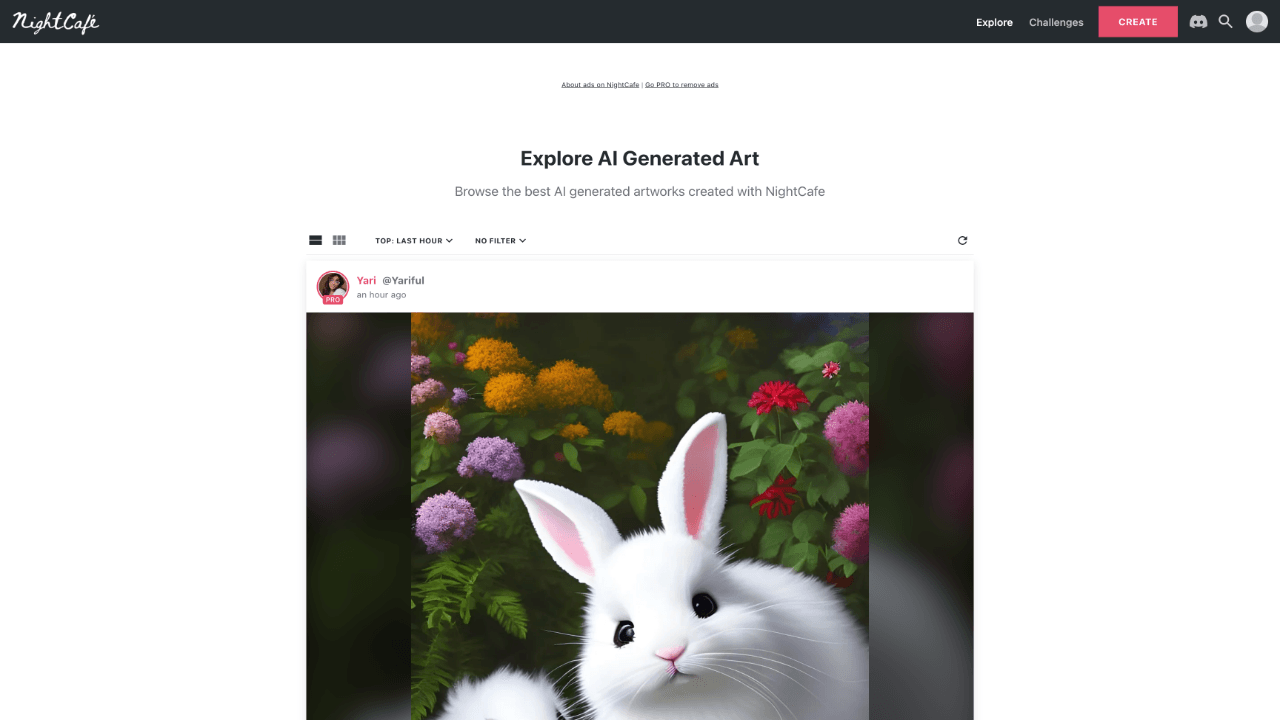Open Yari's profile name link

366,280
